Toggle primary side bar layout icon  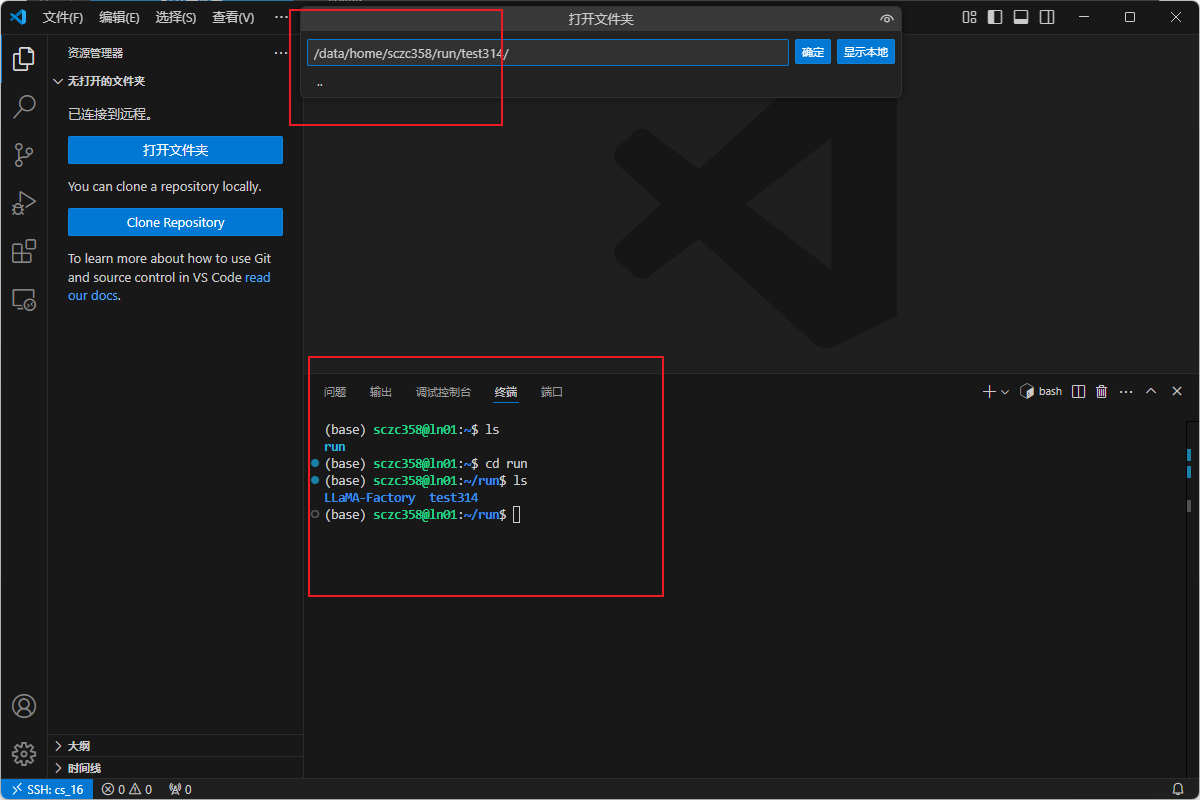(x=995, y=17)
